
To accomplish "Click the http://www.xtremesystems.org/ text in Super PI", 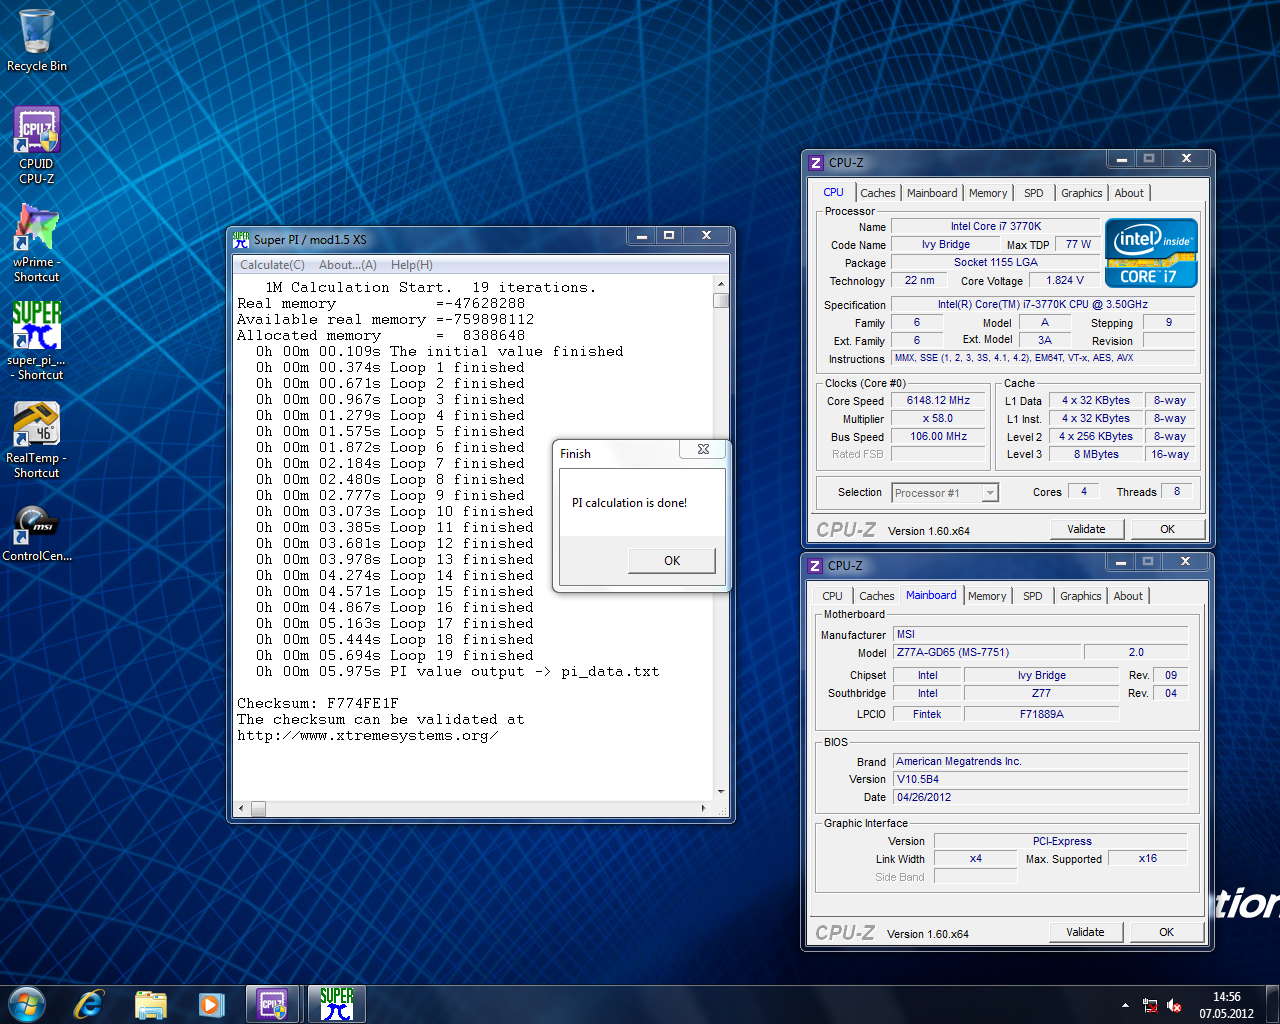I will click(x=368, y=735).
